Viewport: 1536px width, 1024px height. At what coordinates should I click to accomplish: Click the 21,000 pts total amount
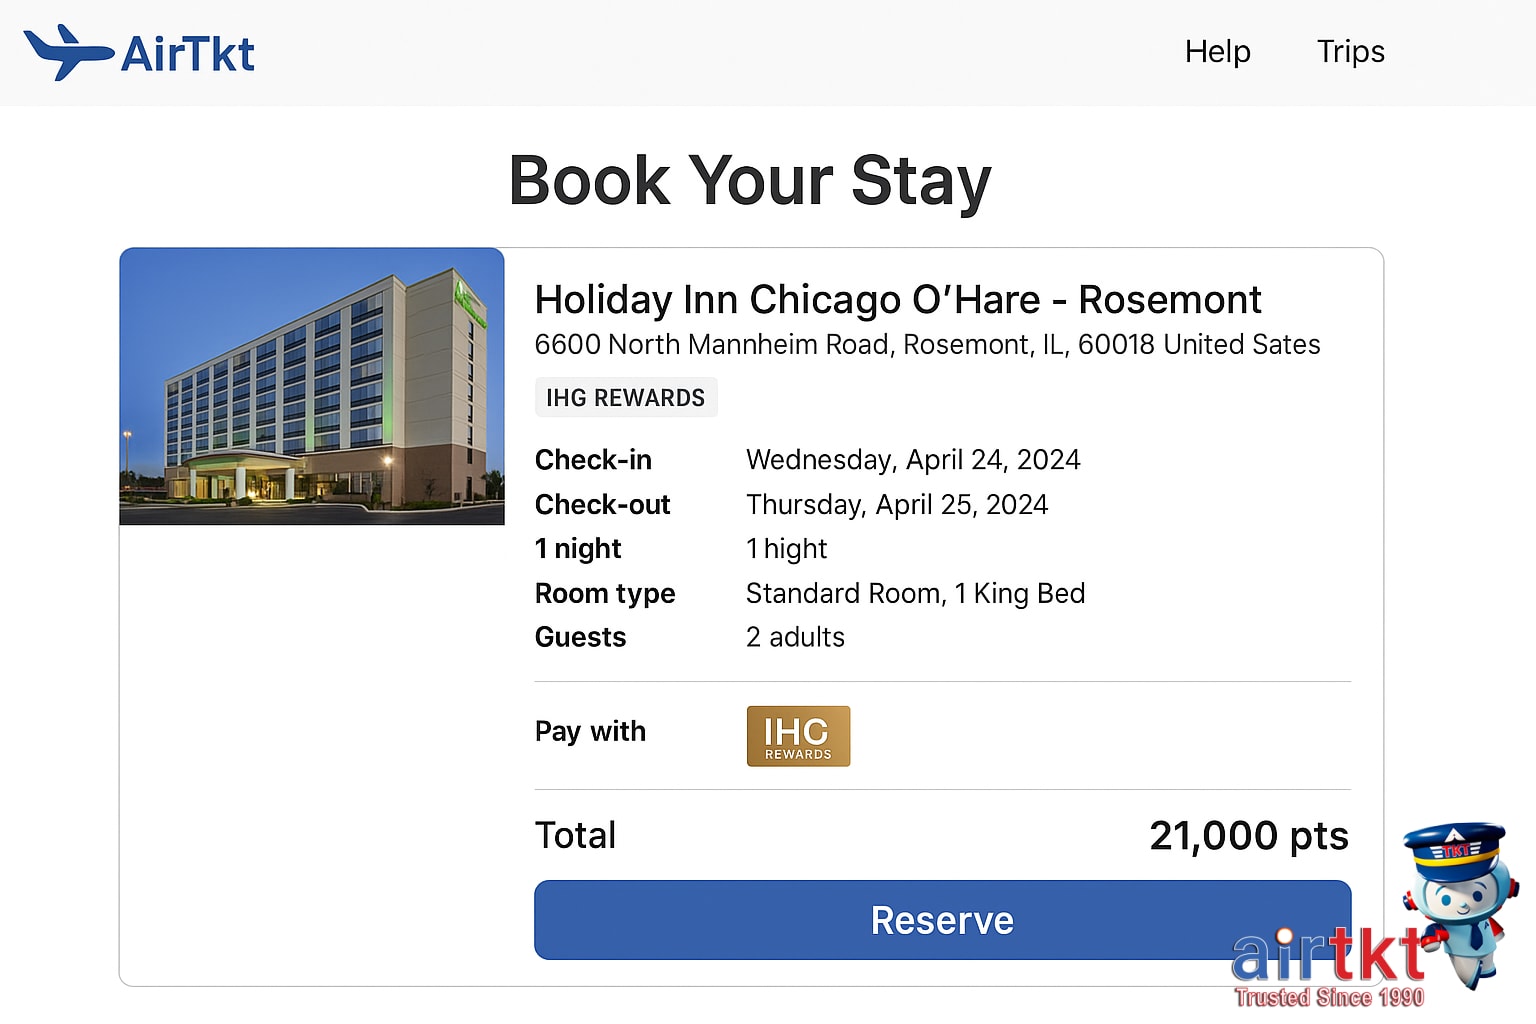(1249, 836)
